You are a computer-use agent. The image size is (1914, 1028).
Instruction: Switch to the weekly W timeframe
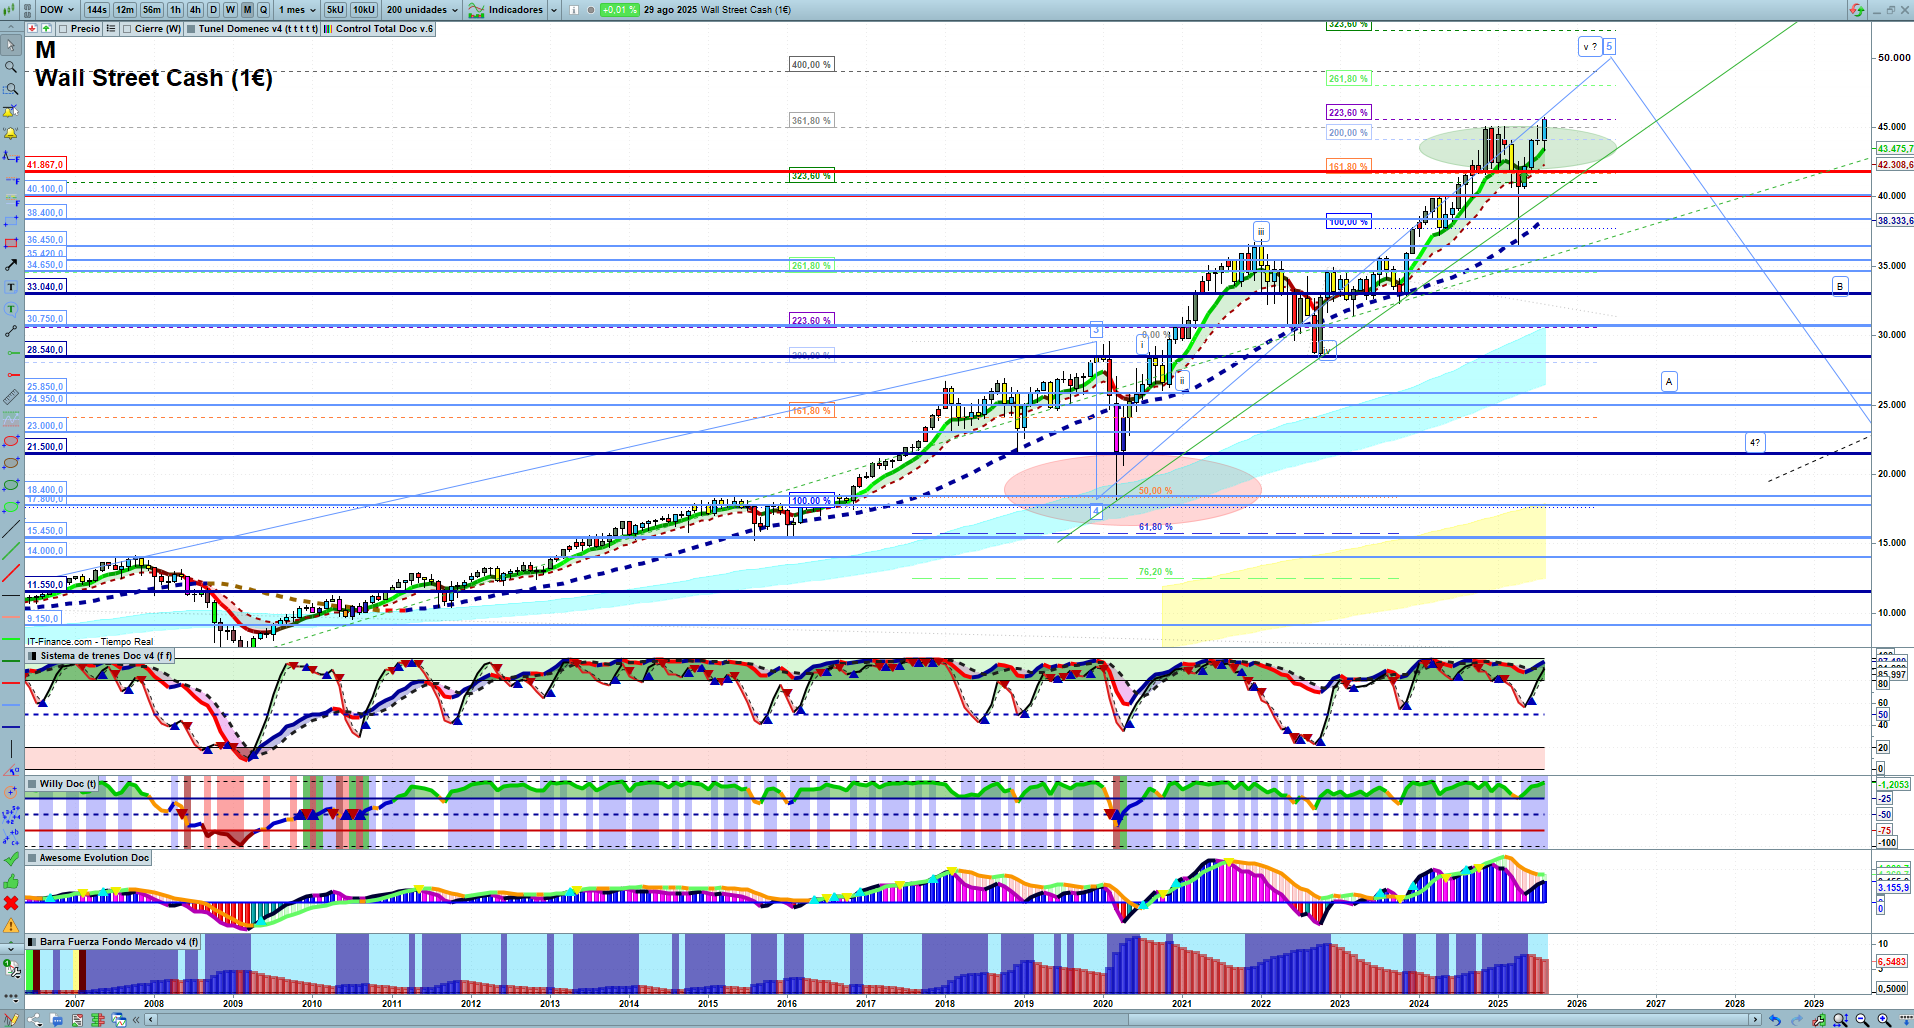(x=230, y=10)
